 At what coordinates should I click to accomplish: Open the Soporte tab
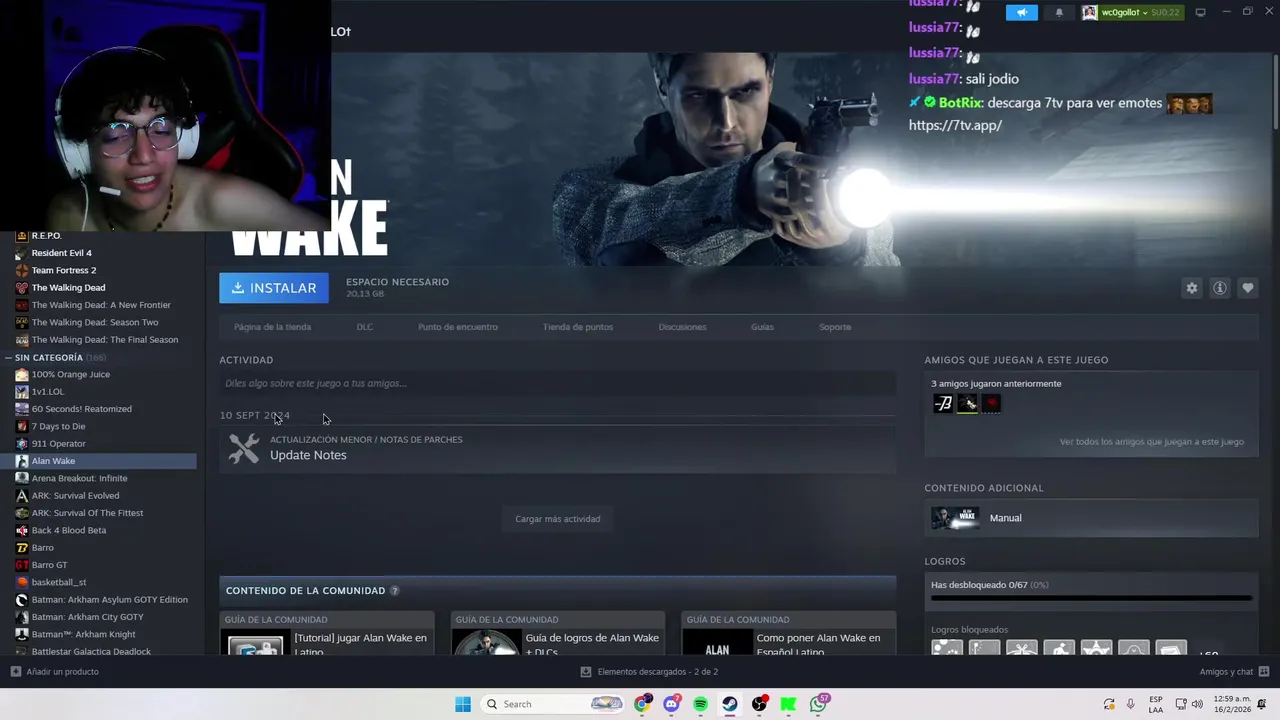(x=835, y=327)
